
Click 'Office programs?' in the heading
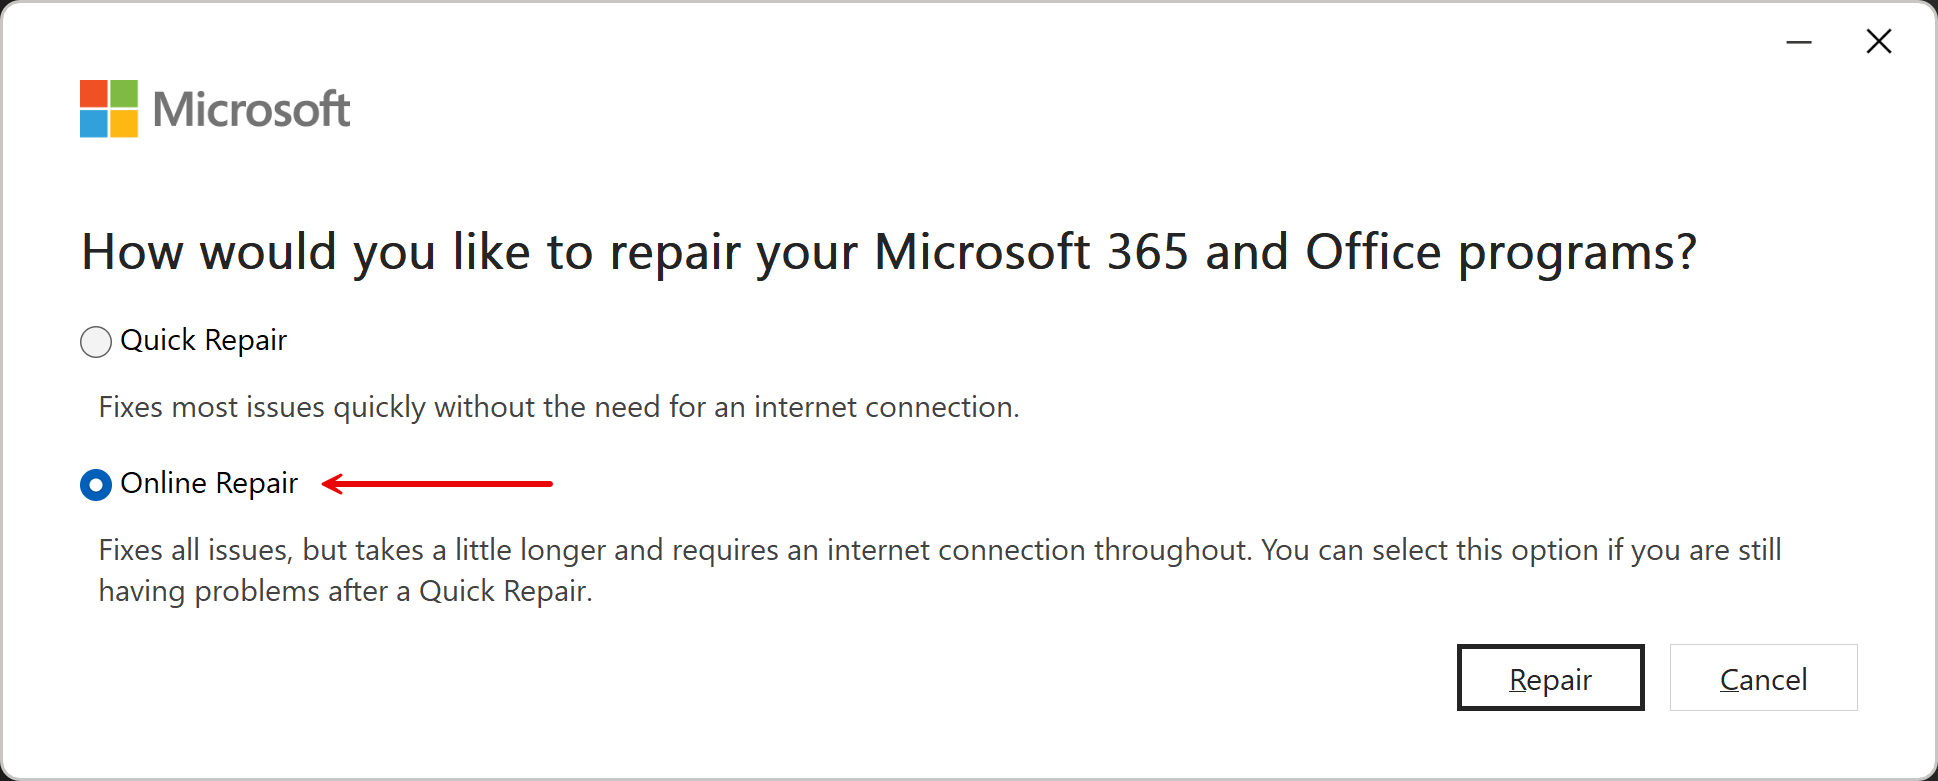point(1501,252)
